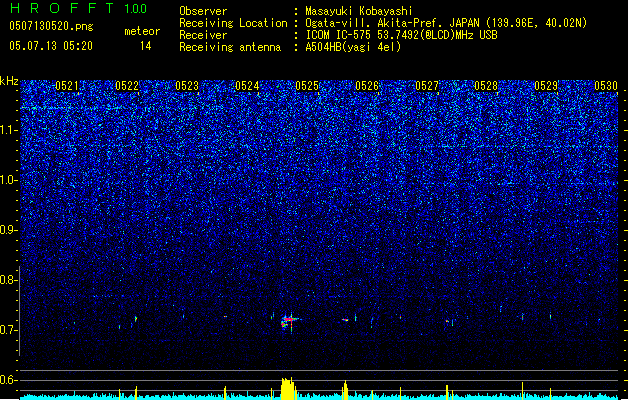Click the 0525 time marker
629x400 pixels.
point(307,86)
